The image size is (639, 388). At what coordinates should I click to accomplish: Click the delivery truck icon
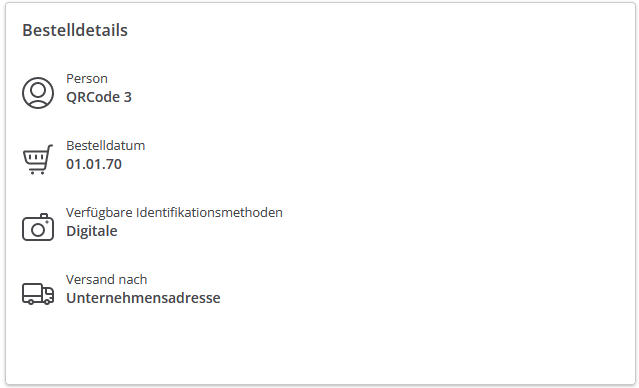pyautogui.click(x=38, y=294)
